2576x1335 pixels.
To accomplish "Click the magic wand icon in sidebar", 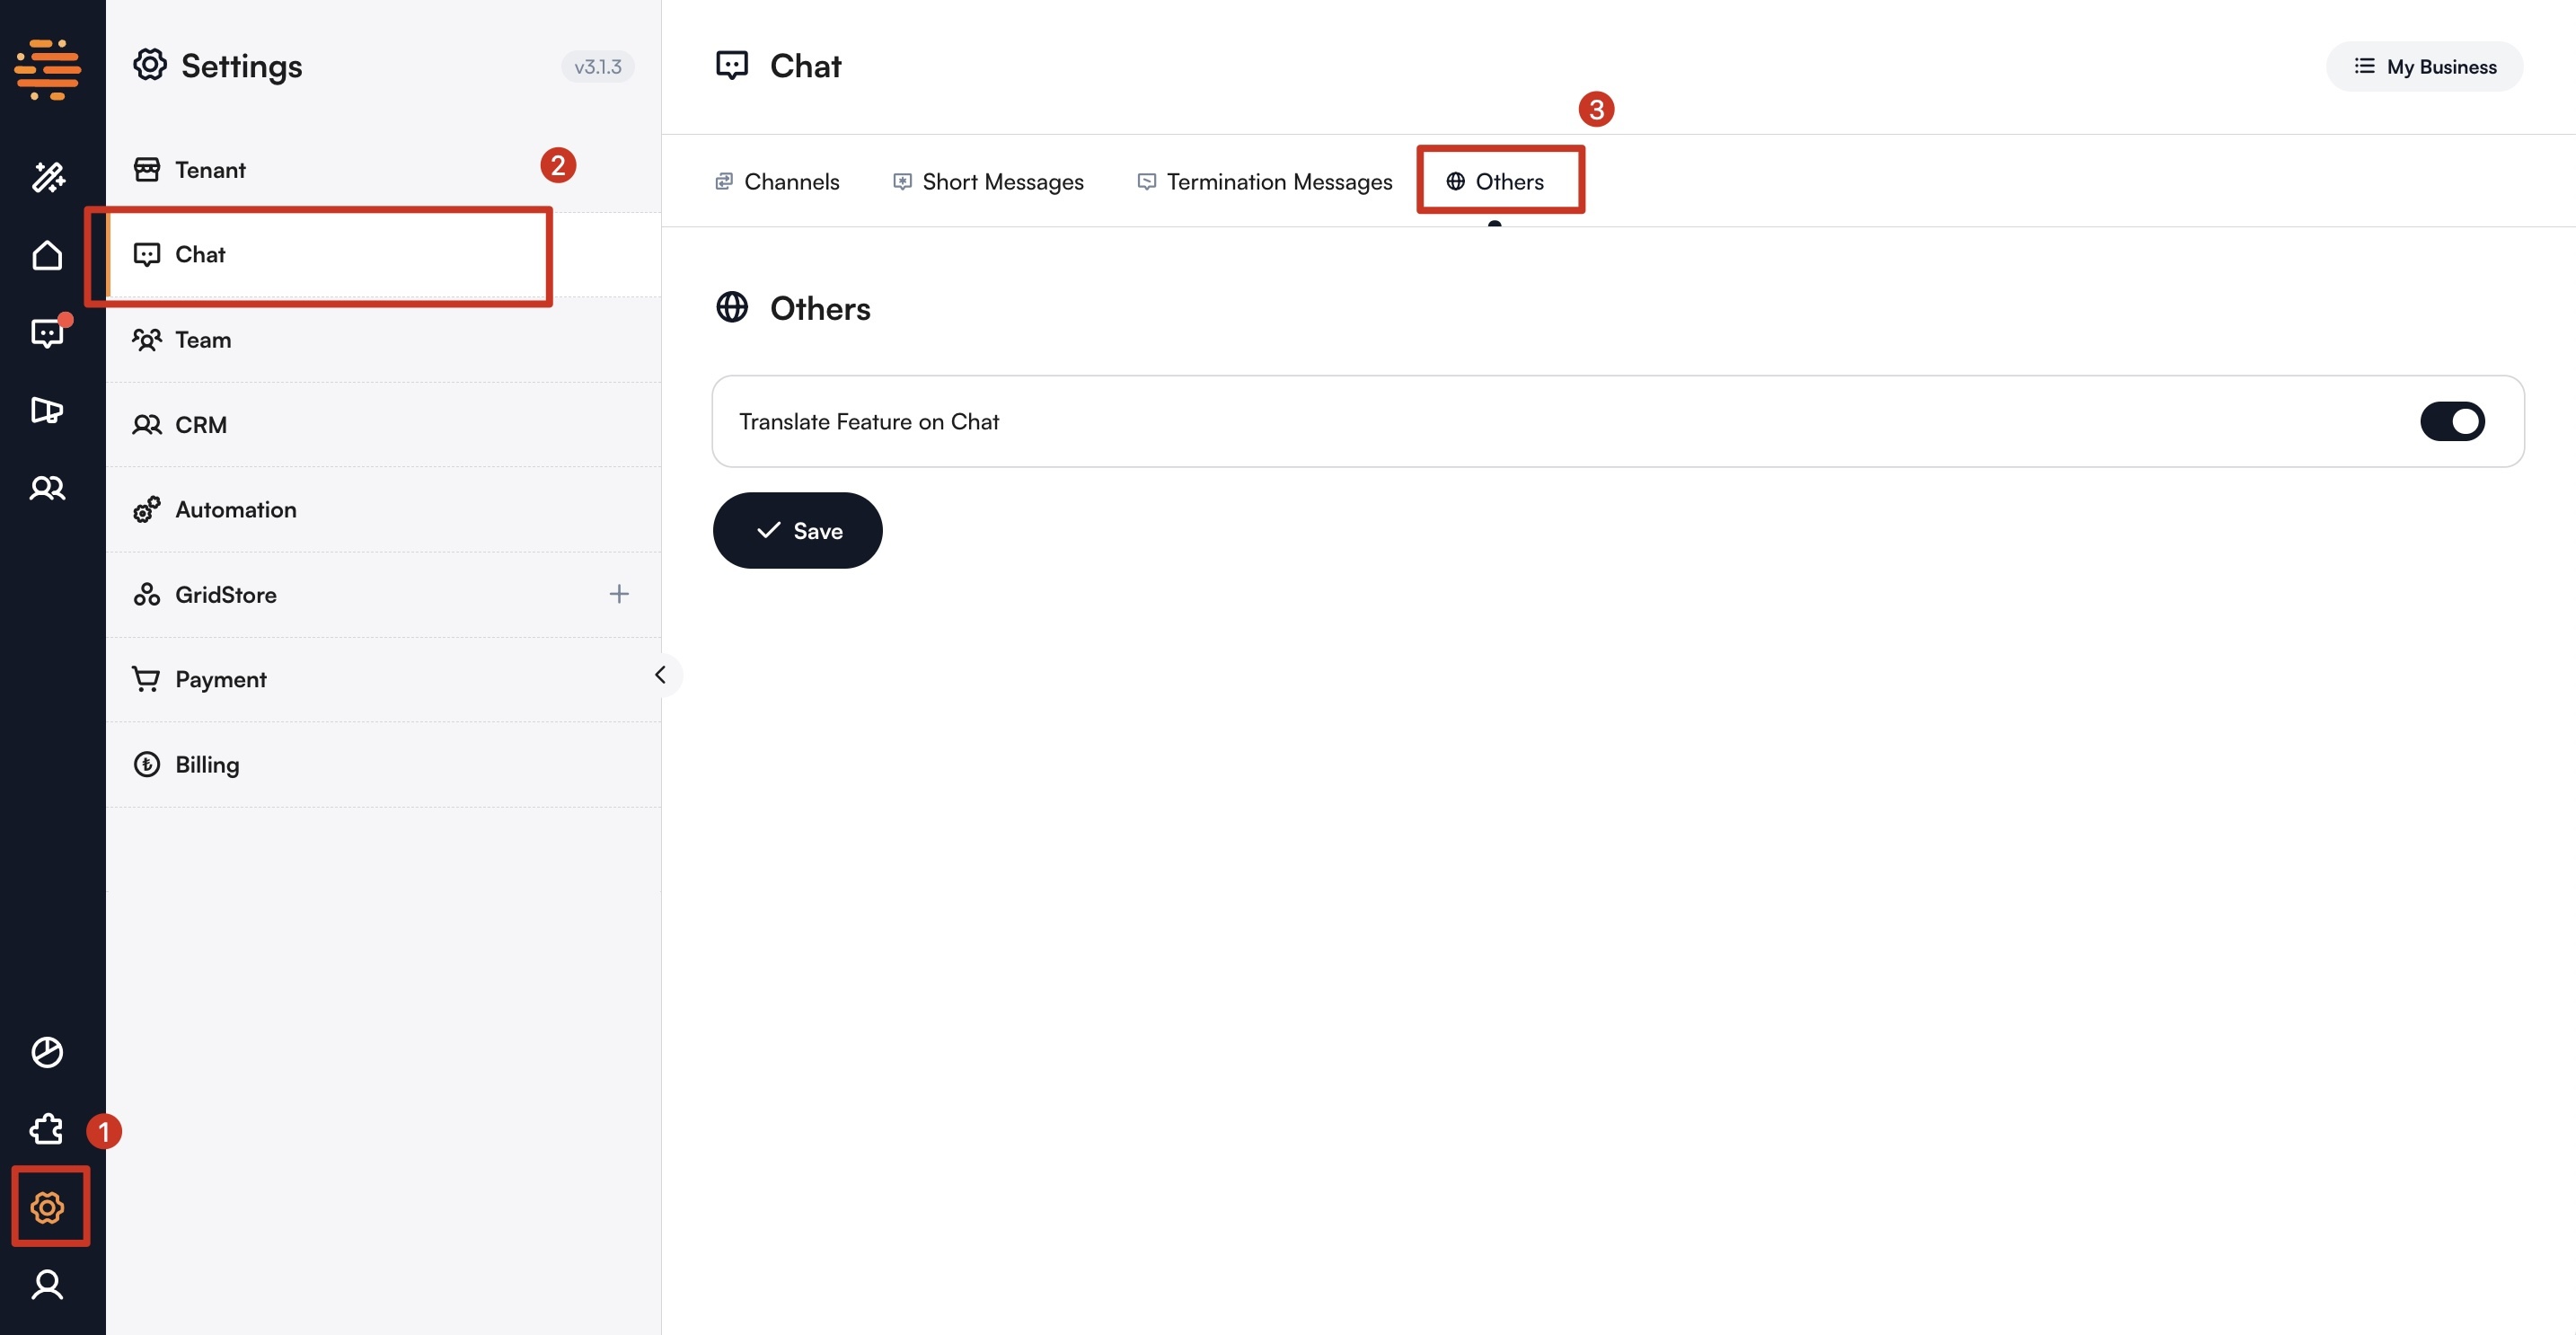I will pos(47,178).
